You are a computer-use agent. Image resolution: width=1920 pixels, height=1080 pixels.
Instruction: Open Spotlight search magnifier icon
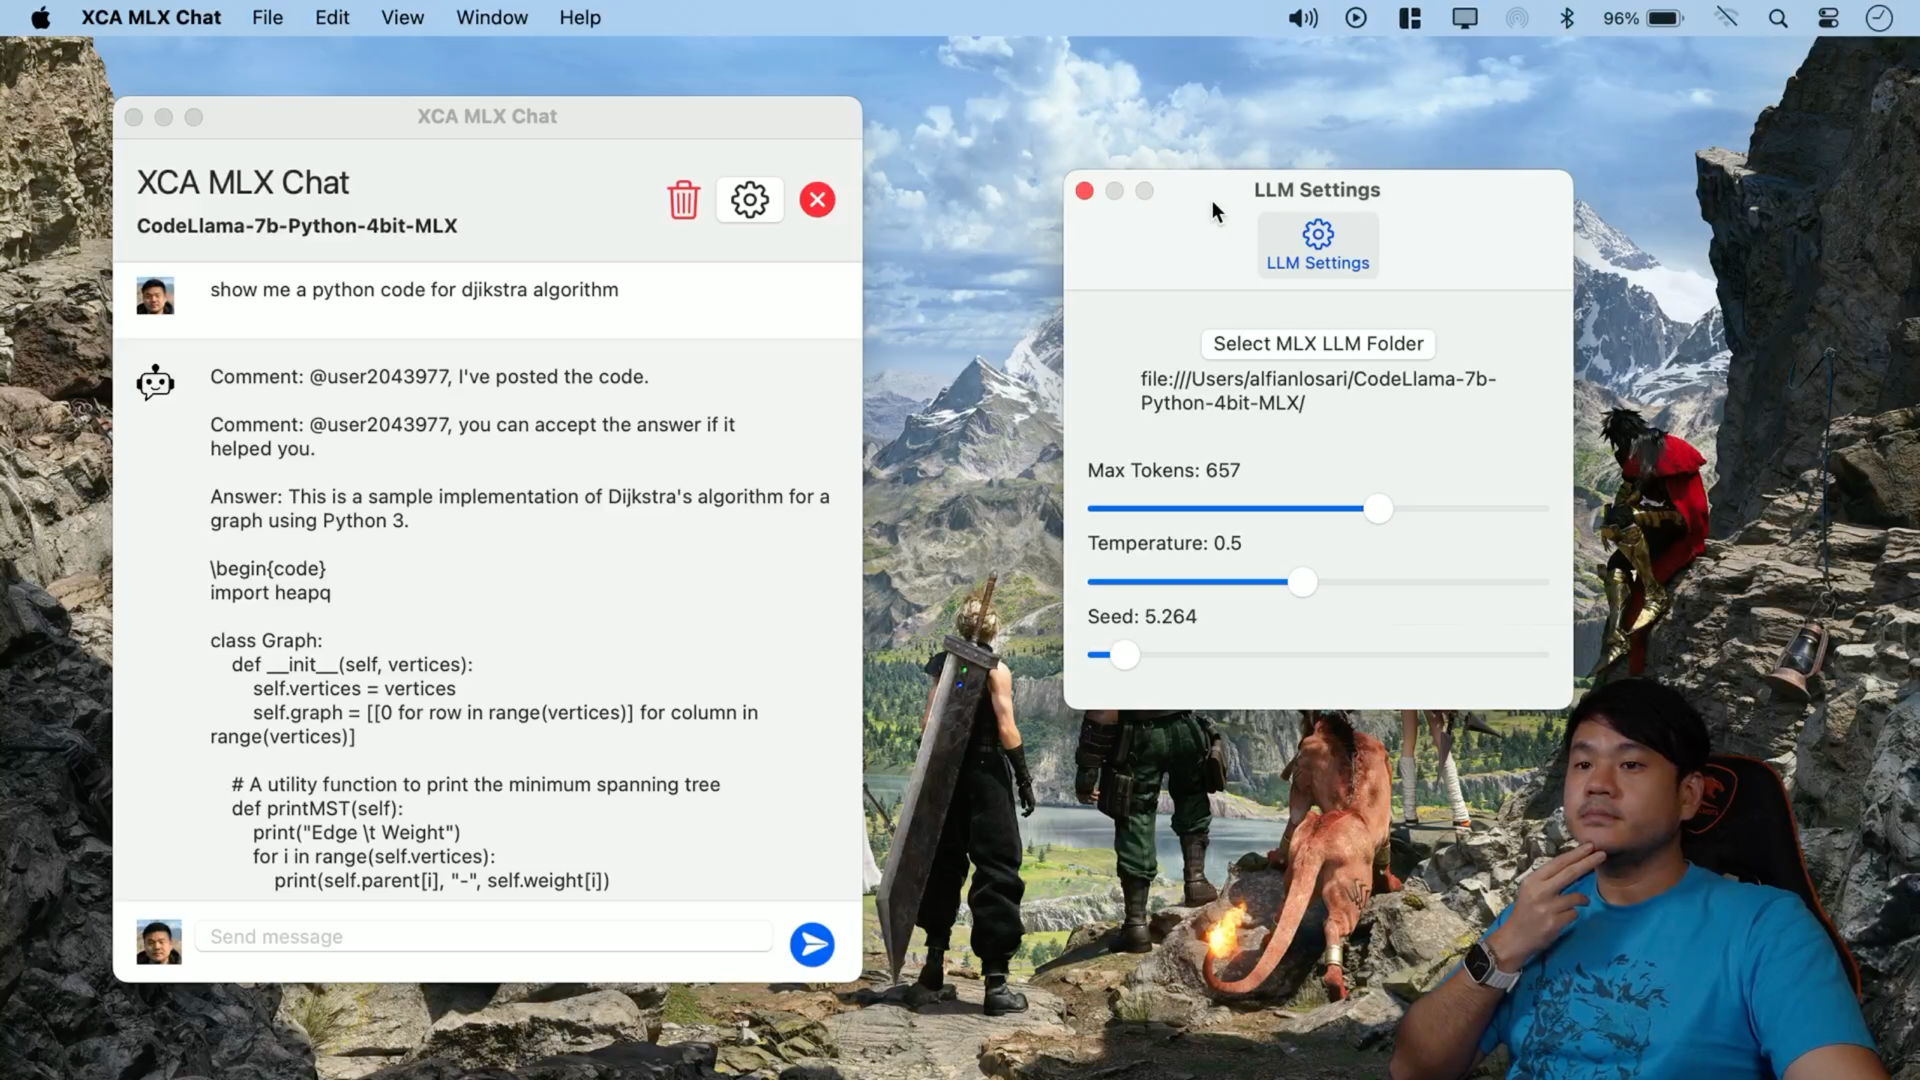click(x=1777, y=18)
